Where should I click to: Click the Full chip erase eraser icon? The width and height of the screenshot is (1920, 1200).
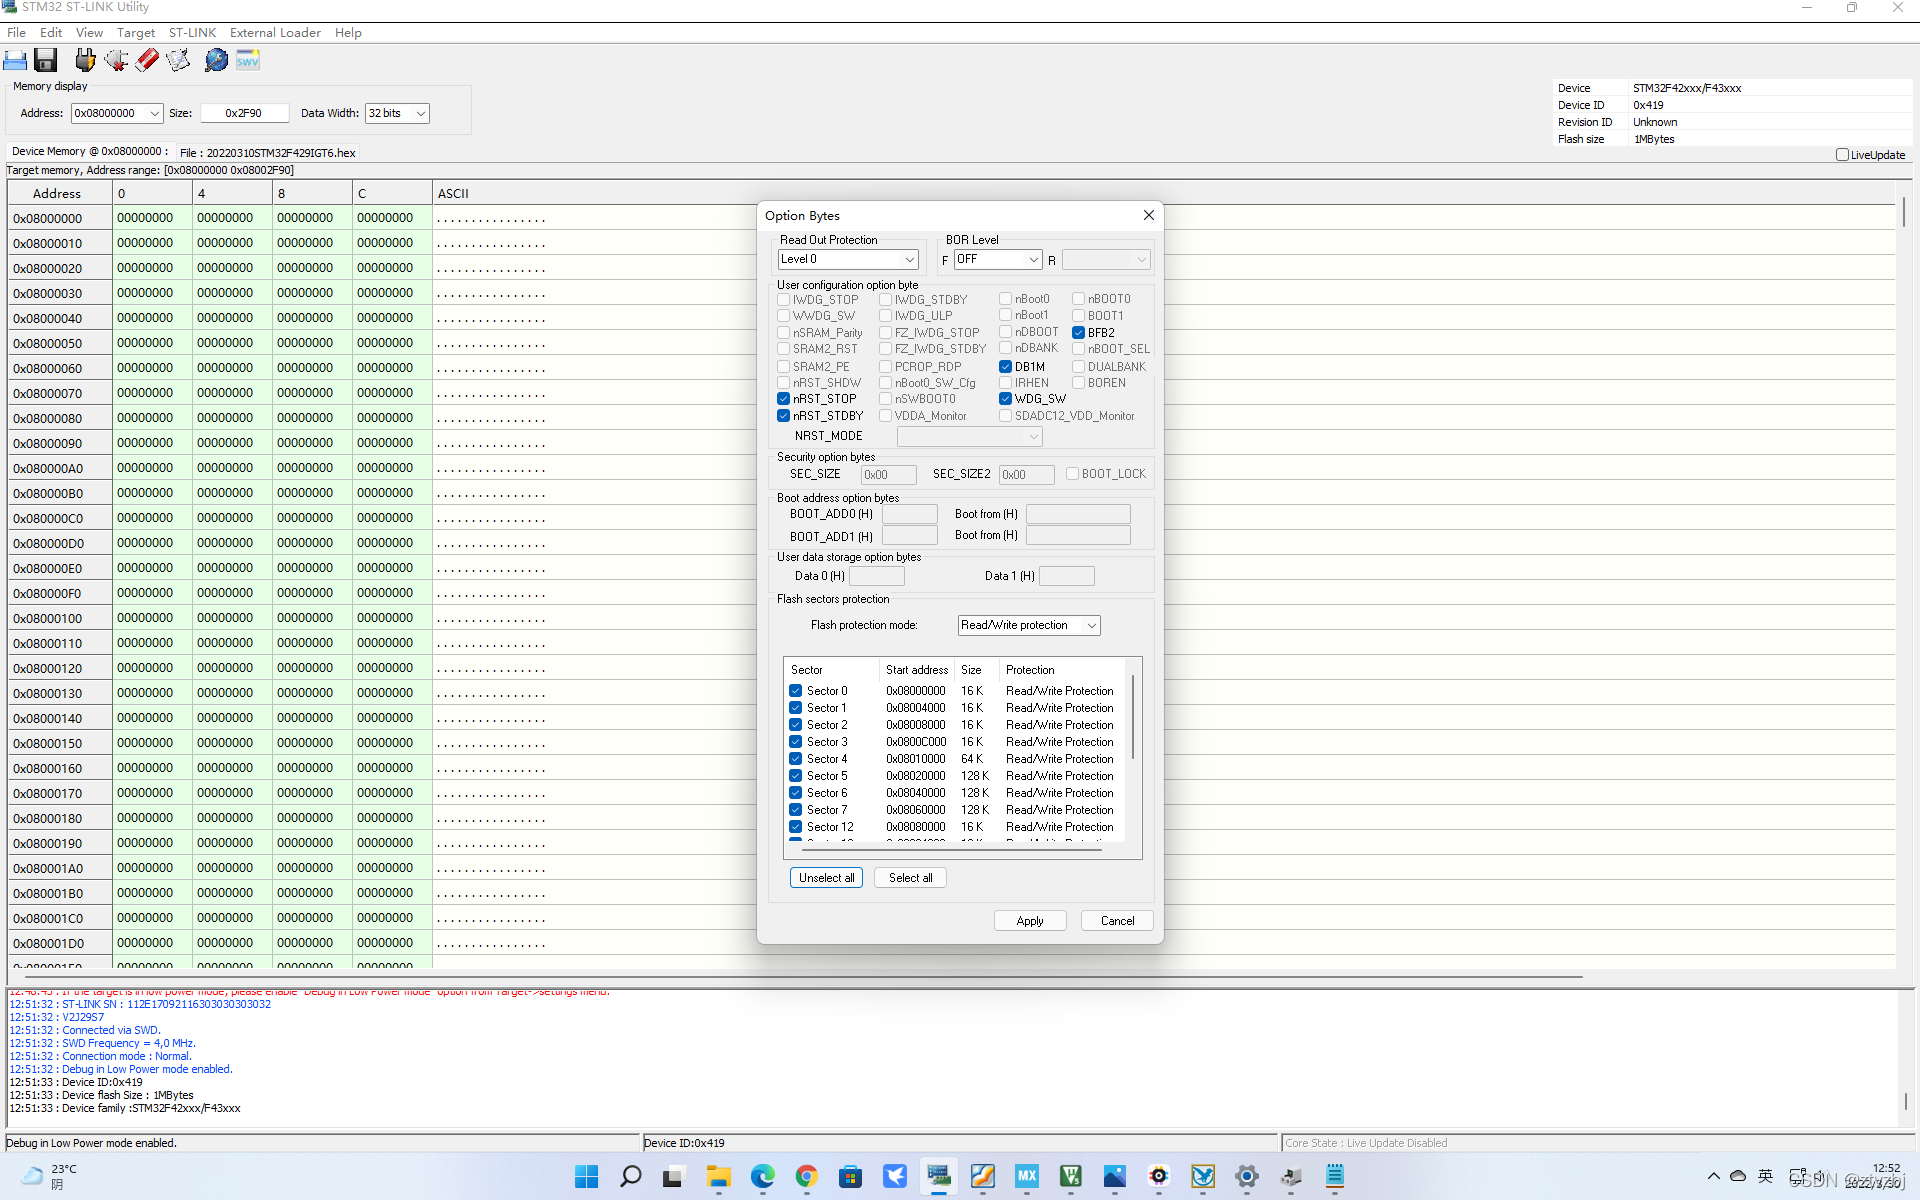(x=147, y=60)
